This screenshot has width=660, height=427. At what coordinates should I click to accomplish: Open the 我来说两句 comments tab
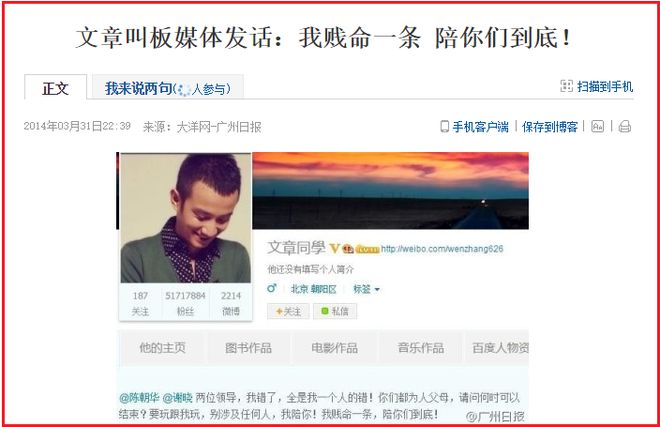pyautogui.click(x=168, y=87)
